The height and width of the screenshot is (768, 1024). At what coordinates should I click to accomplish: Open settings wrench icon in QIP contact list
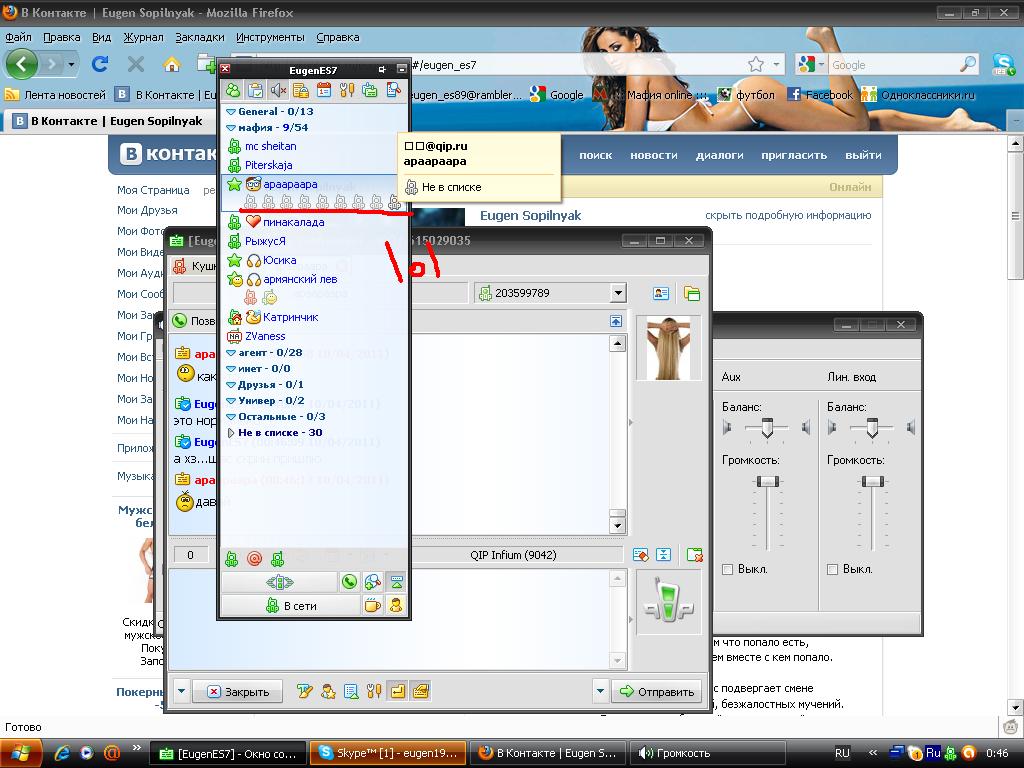(347, 90)
